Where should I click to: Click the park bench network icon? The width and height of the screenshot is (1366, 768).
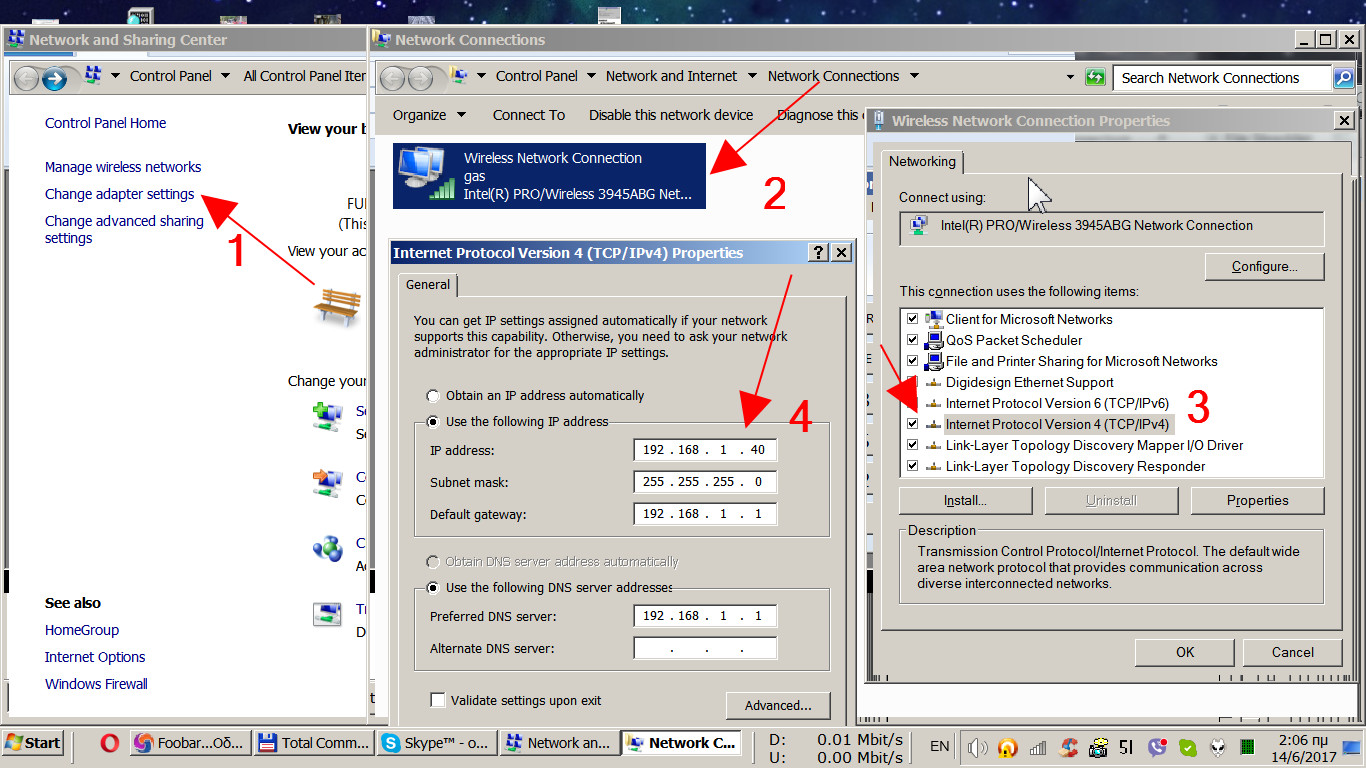point(337,307)
